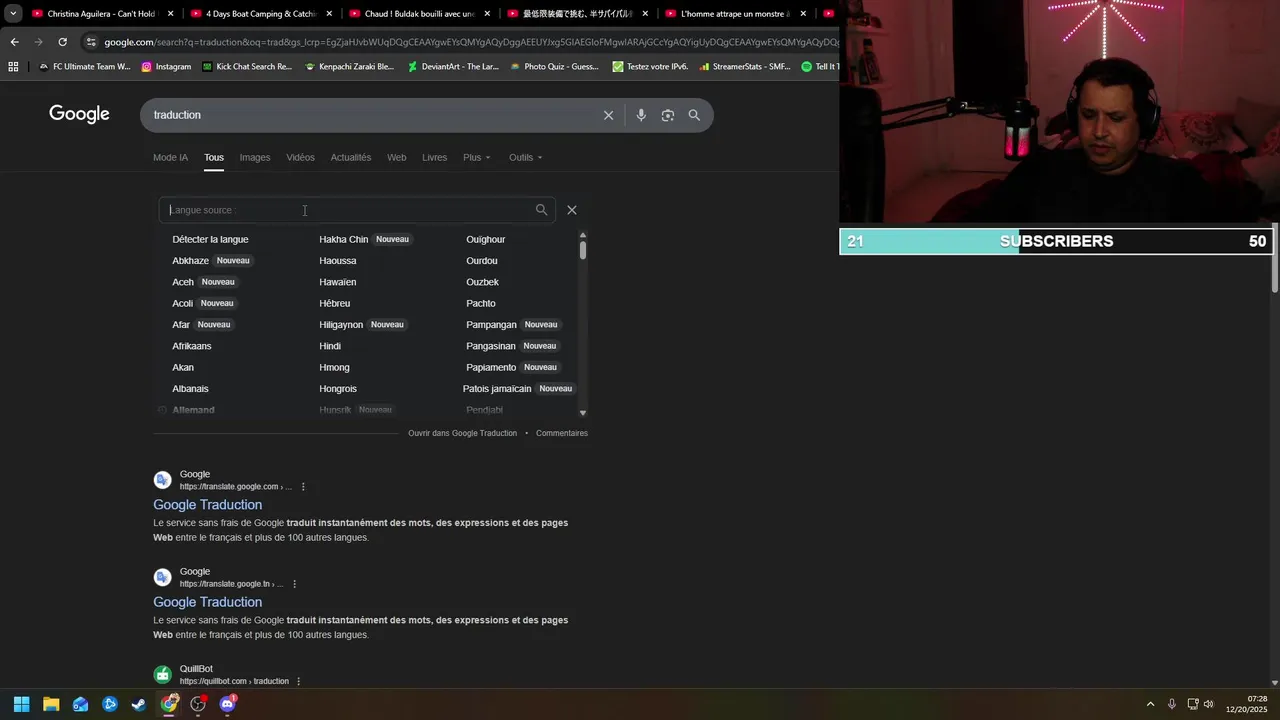Close the source language picker

(572, 210)
